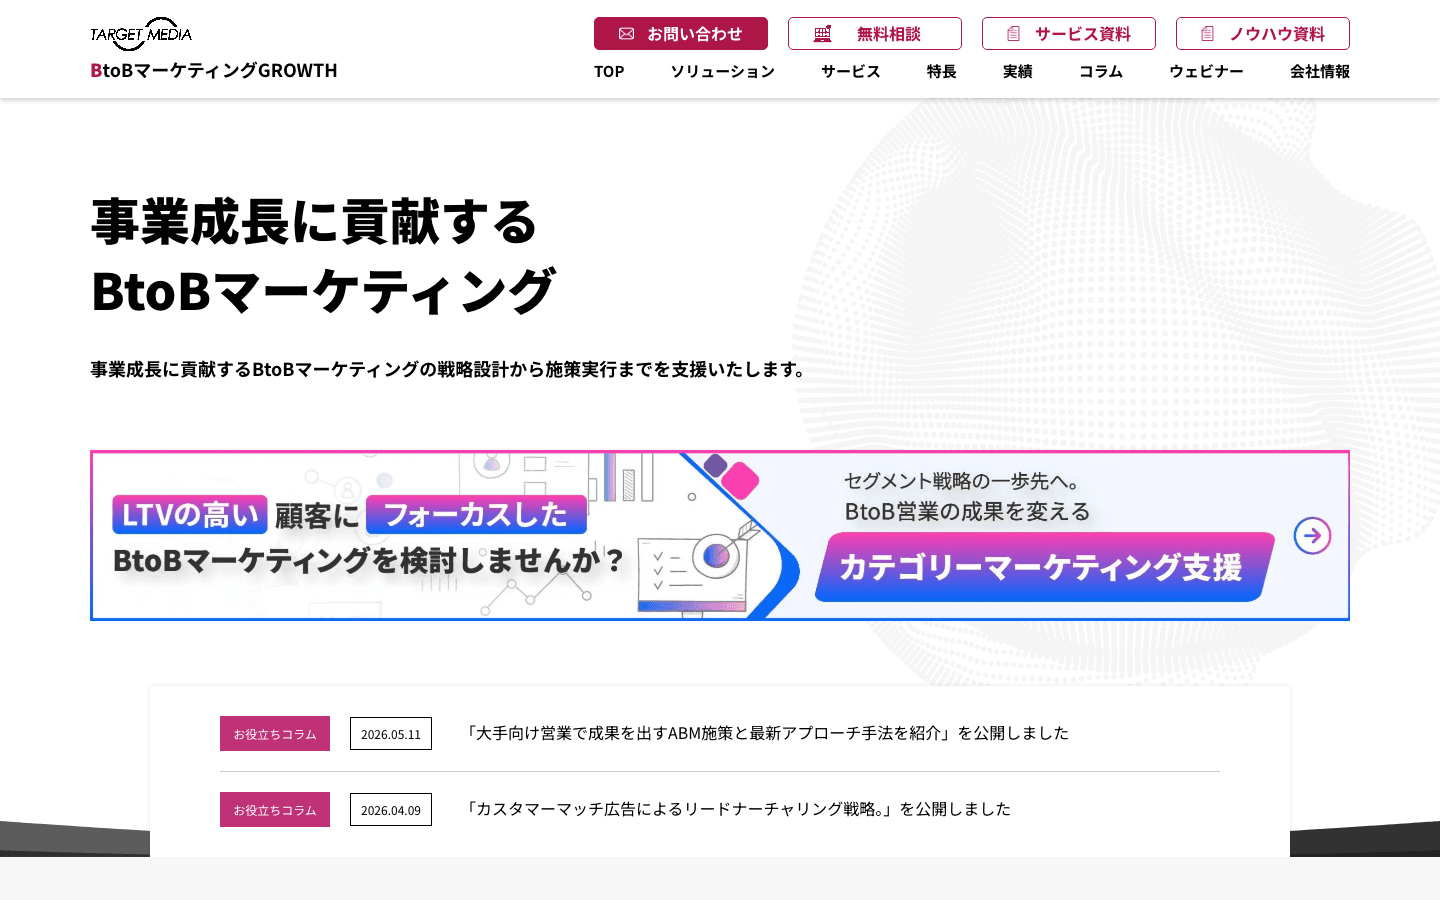
Task: Click the Target Media logo
Action: [141, 34]
